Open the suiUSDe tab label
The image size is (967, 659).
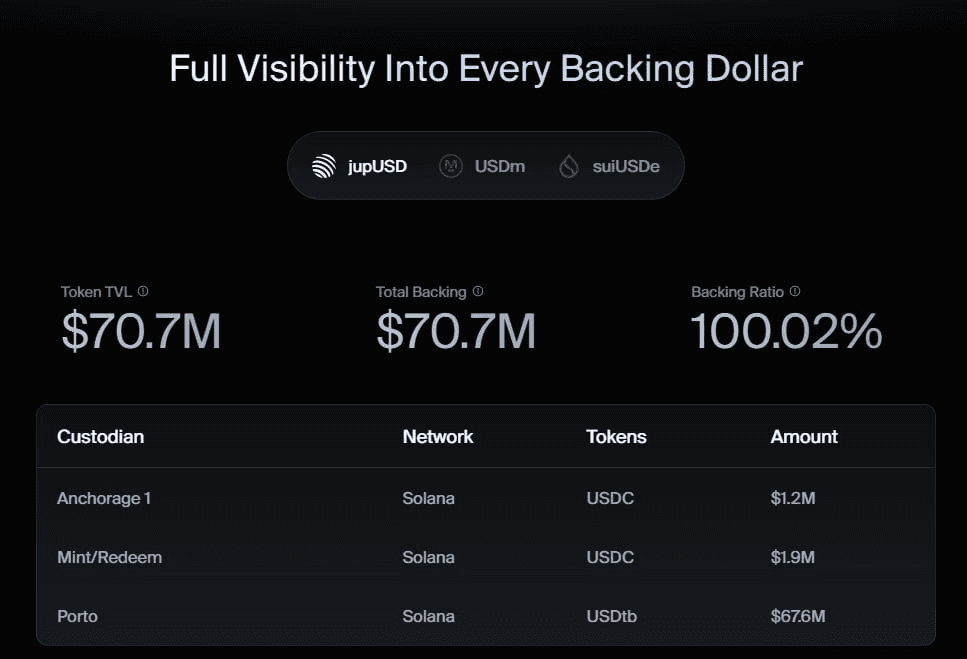(626, 166)
